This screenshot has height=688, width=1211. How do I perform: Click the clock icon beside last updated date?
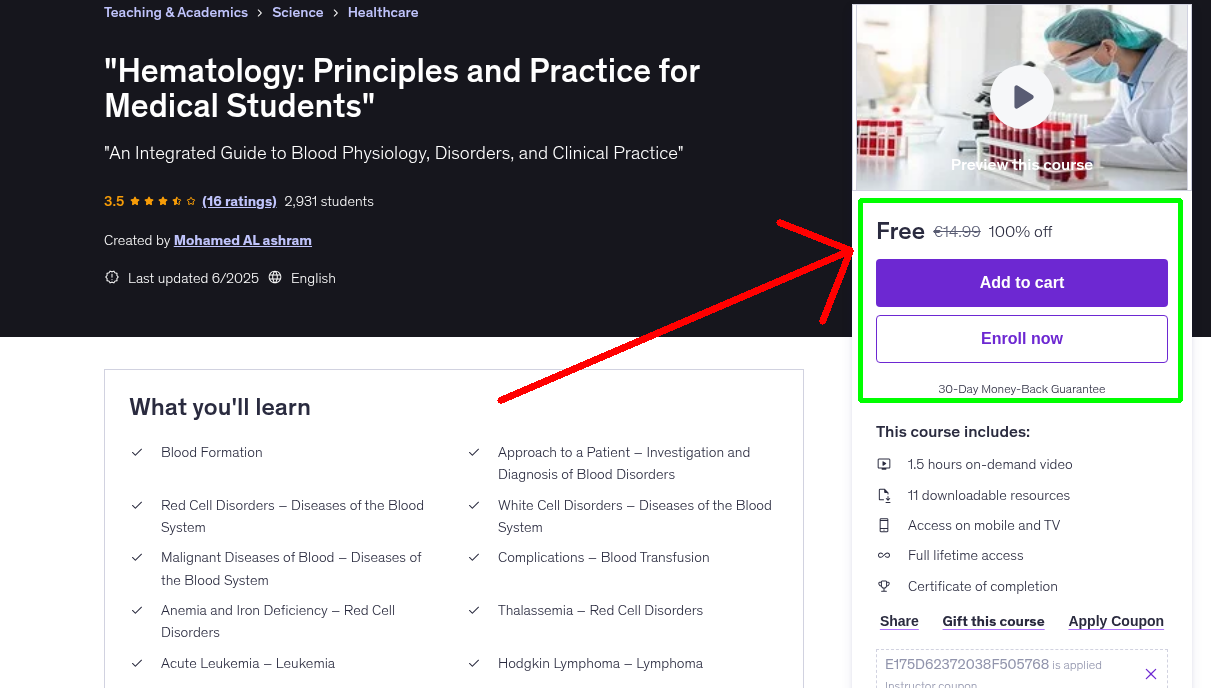pyautogui.click(x=111, y=278)
